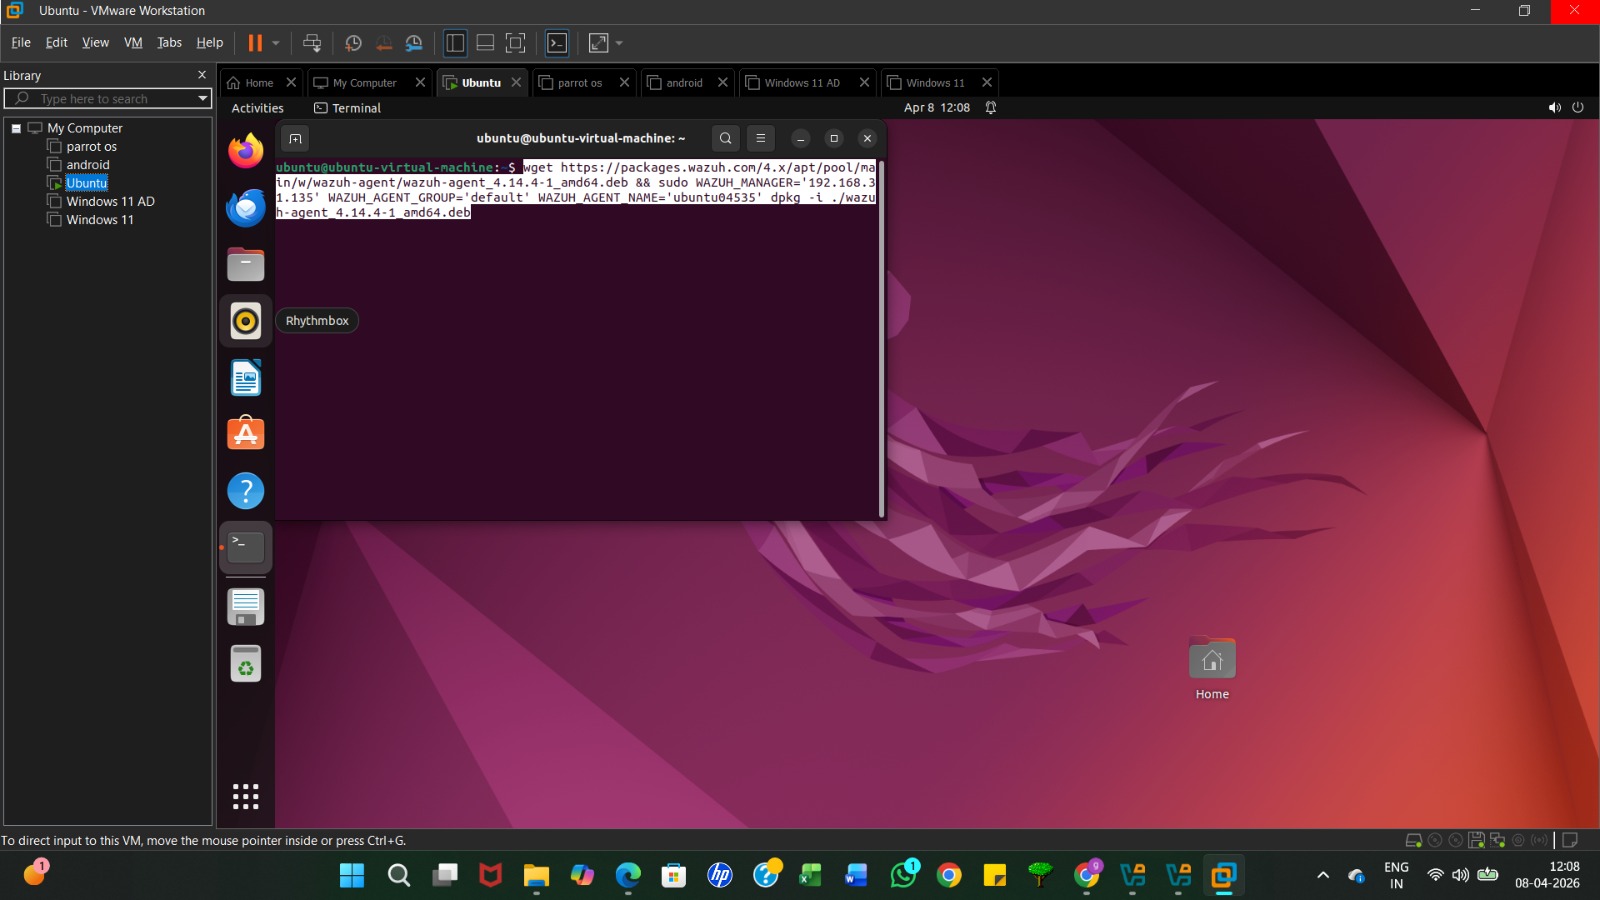Revert the VM to its previous snapshot
This screenshot has height=900, width=1600.
point(384,43)
